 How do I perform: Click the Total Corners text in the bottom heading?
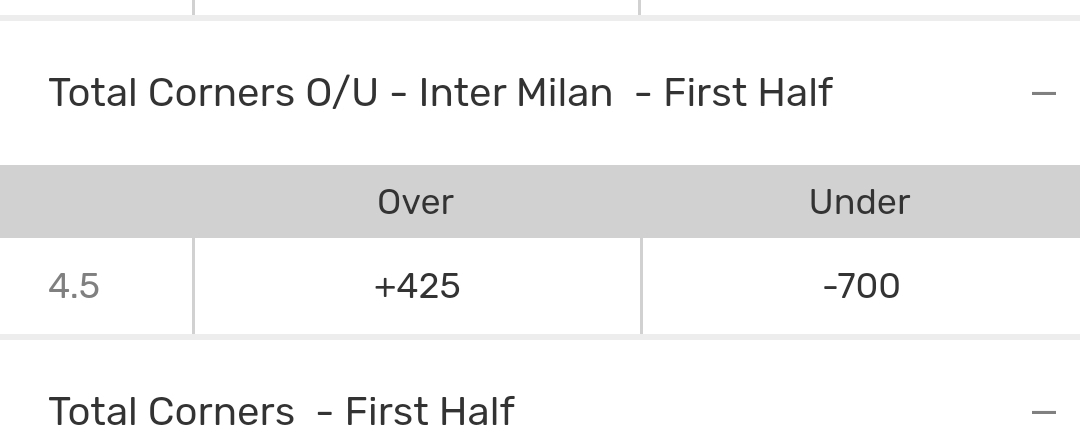point(171,412)
